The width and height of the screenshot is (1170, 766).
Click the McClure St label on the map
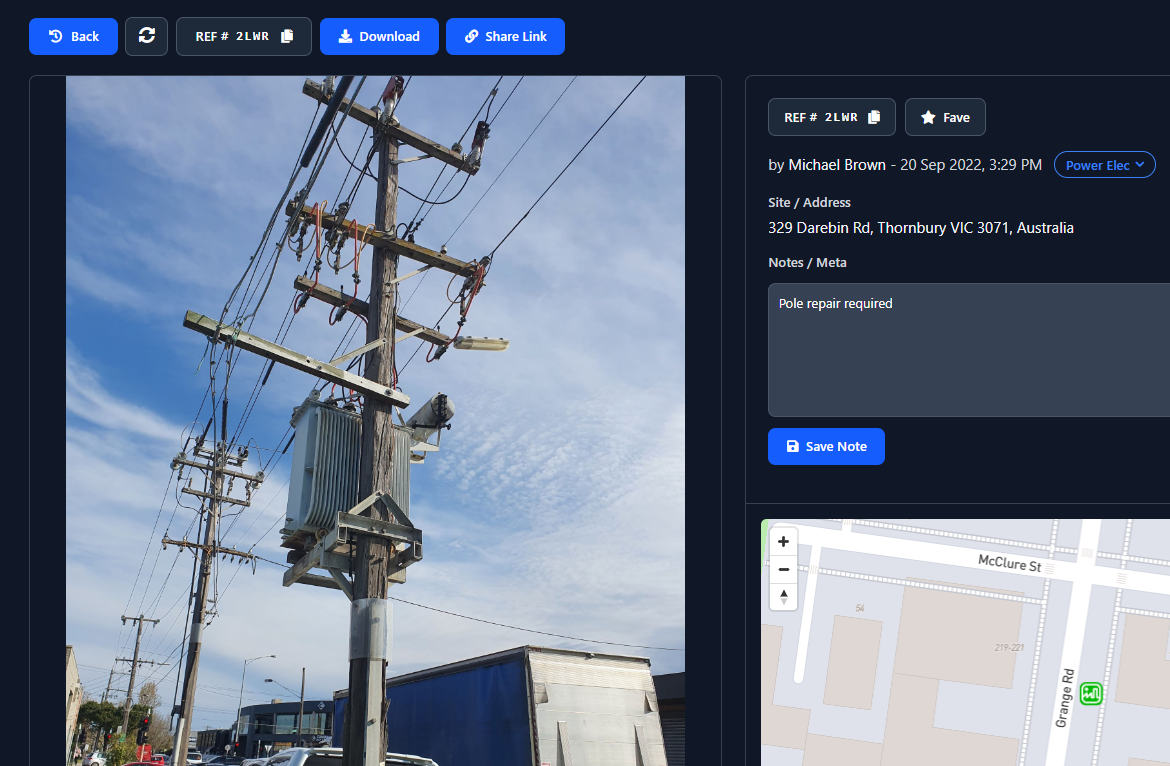tap(1009, 563)
